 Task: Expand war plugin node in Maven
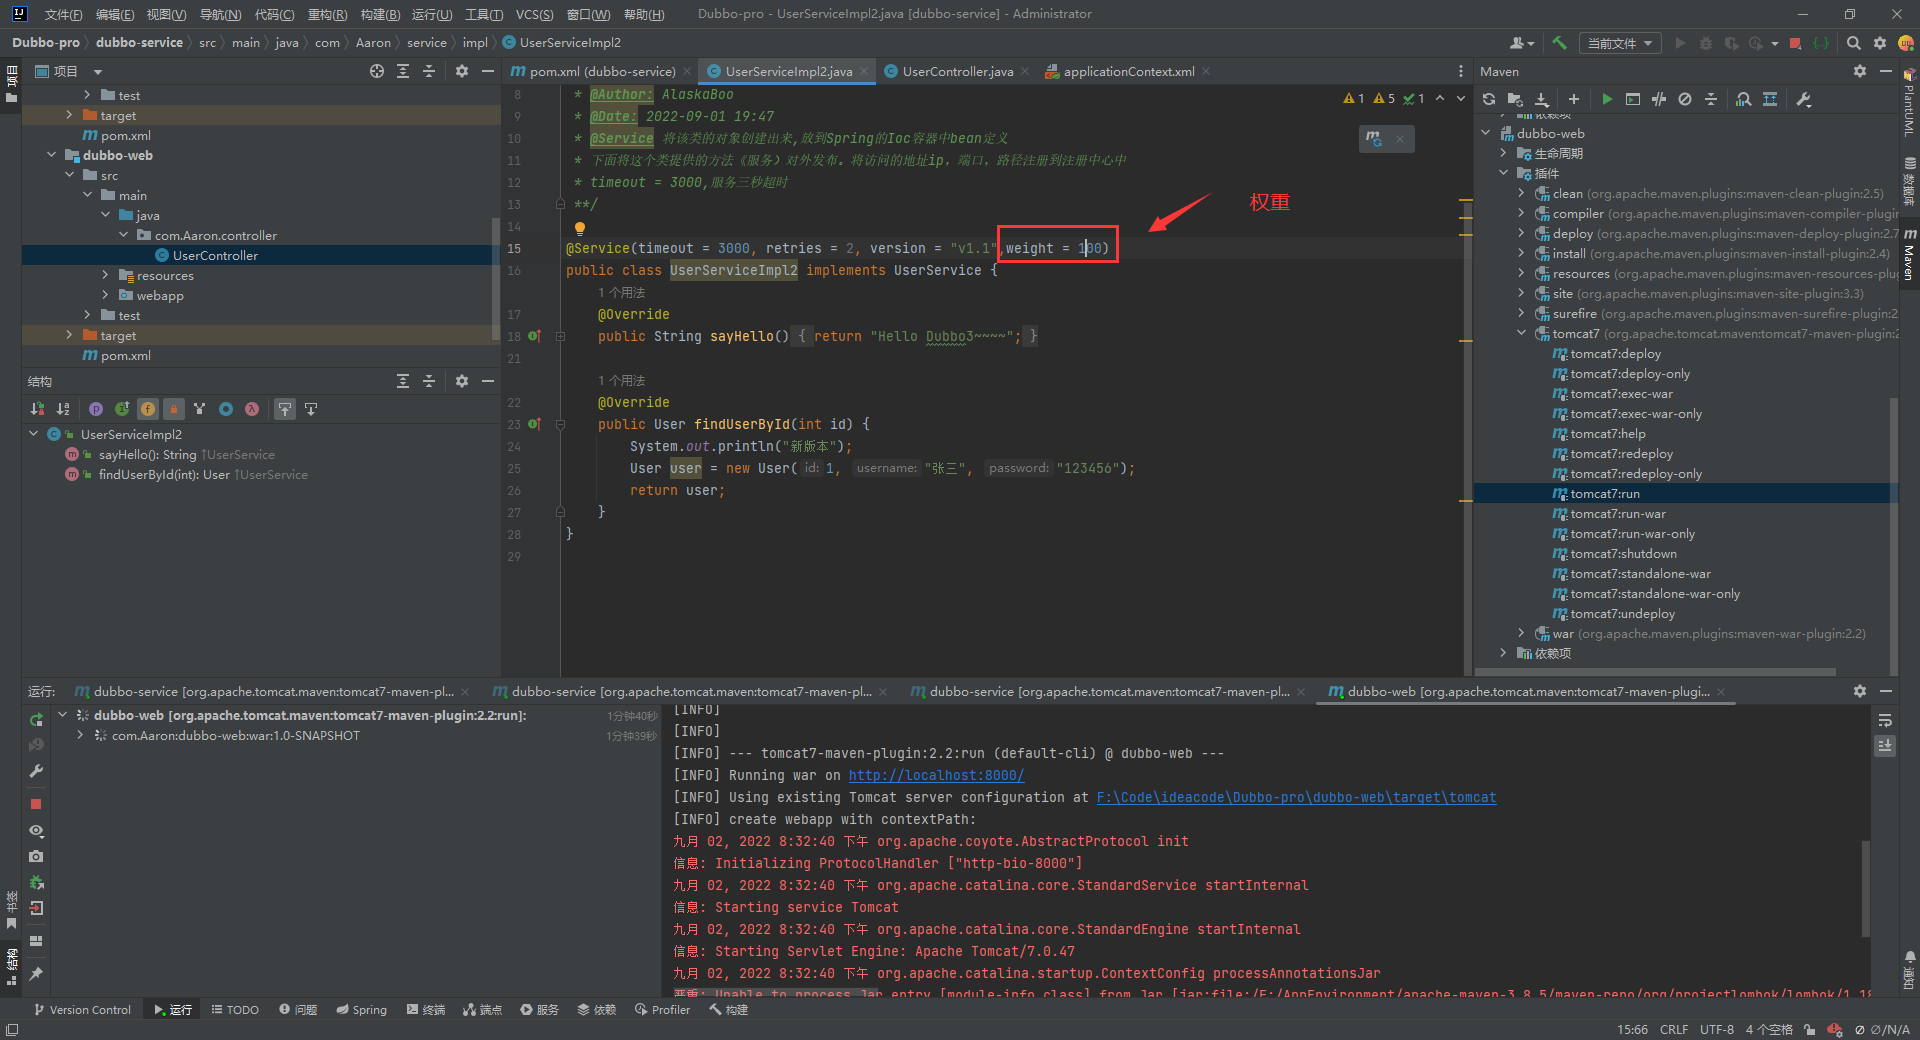pos(1521,633)
